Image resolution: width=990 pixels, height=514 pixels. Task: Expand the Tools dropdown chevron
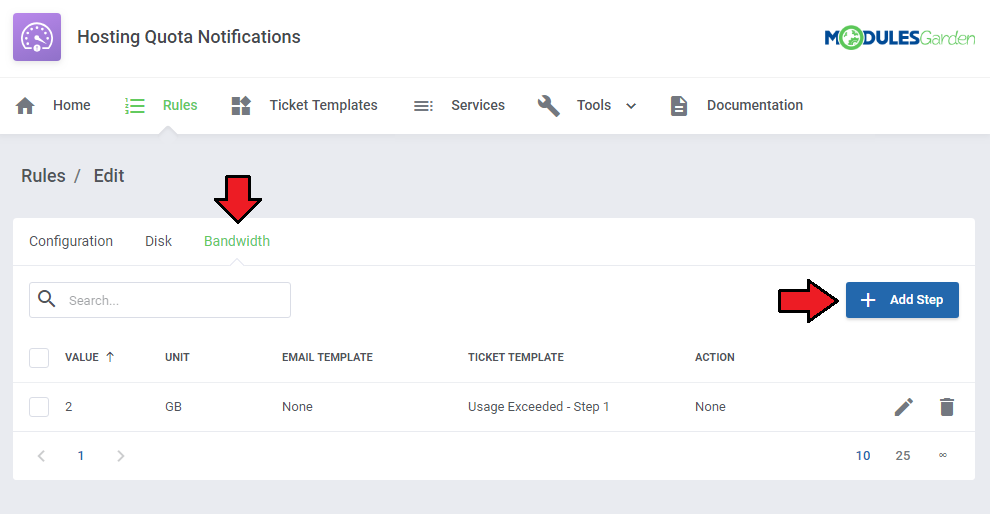tap(631, 106)
